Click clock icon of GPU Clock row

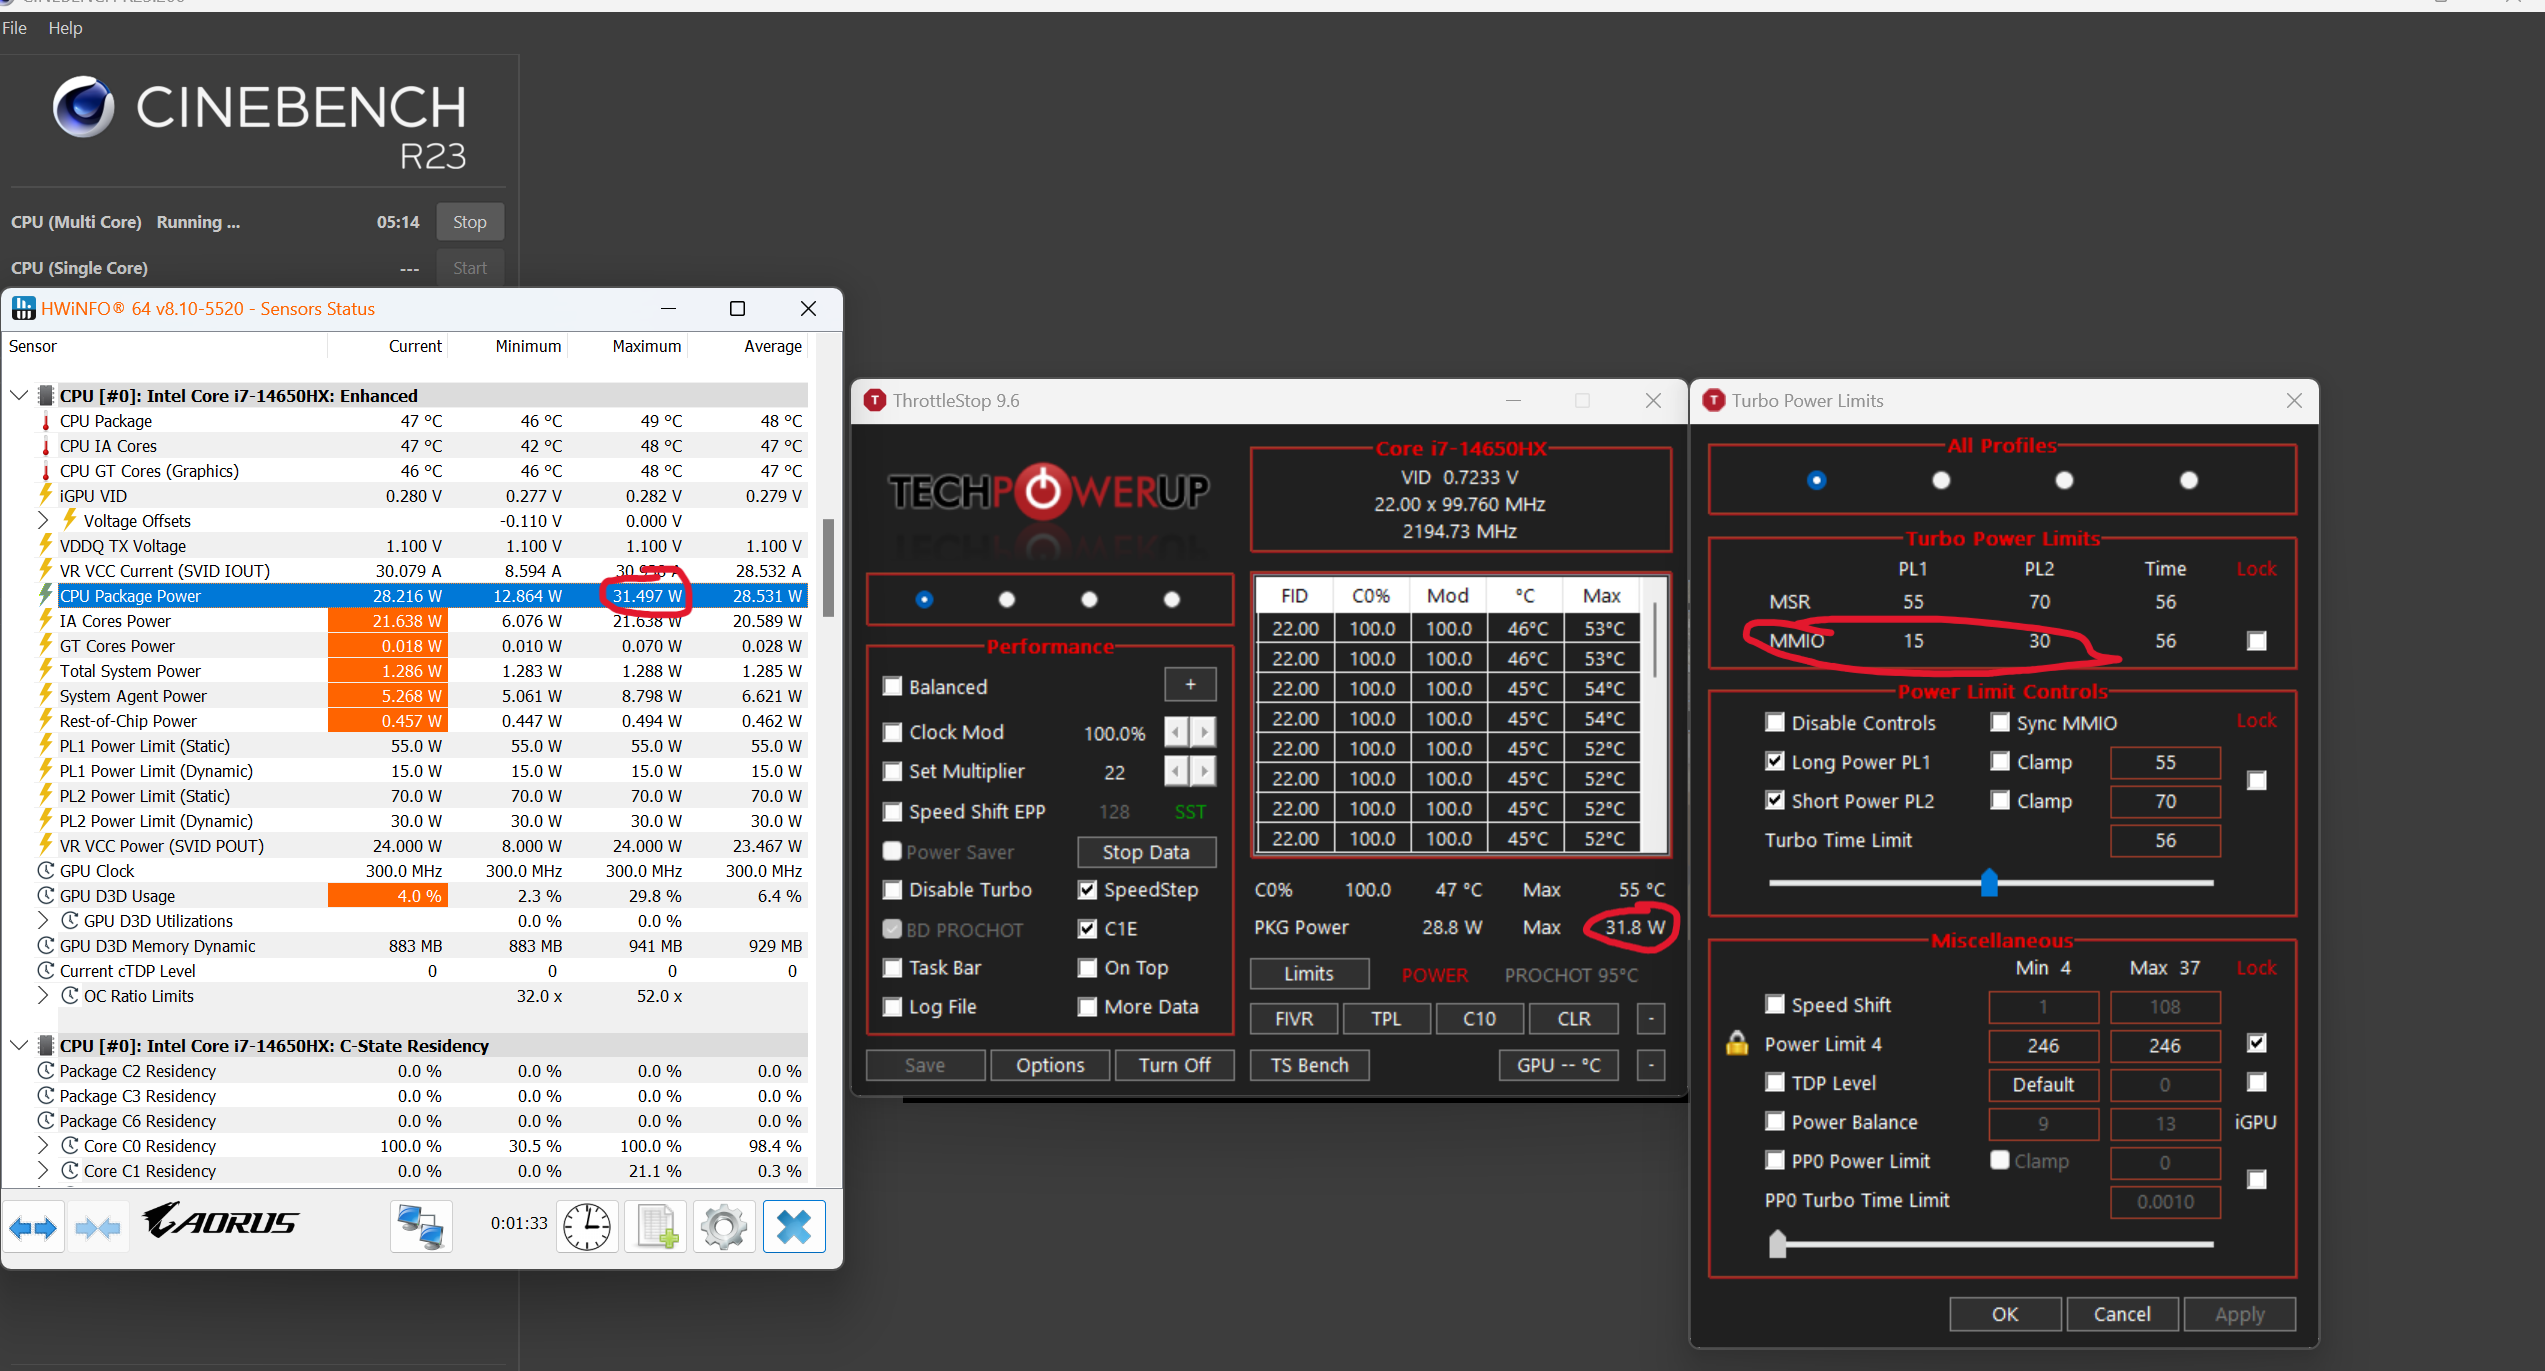46,870
